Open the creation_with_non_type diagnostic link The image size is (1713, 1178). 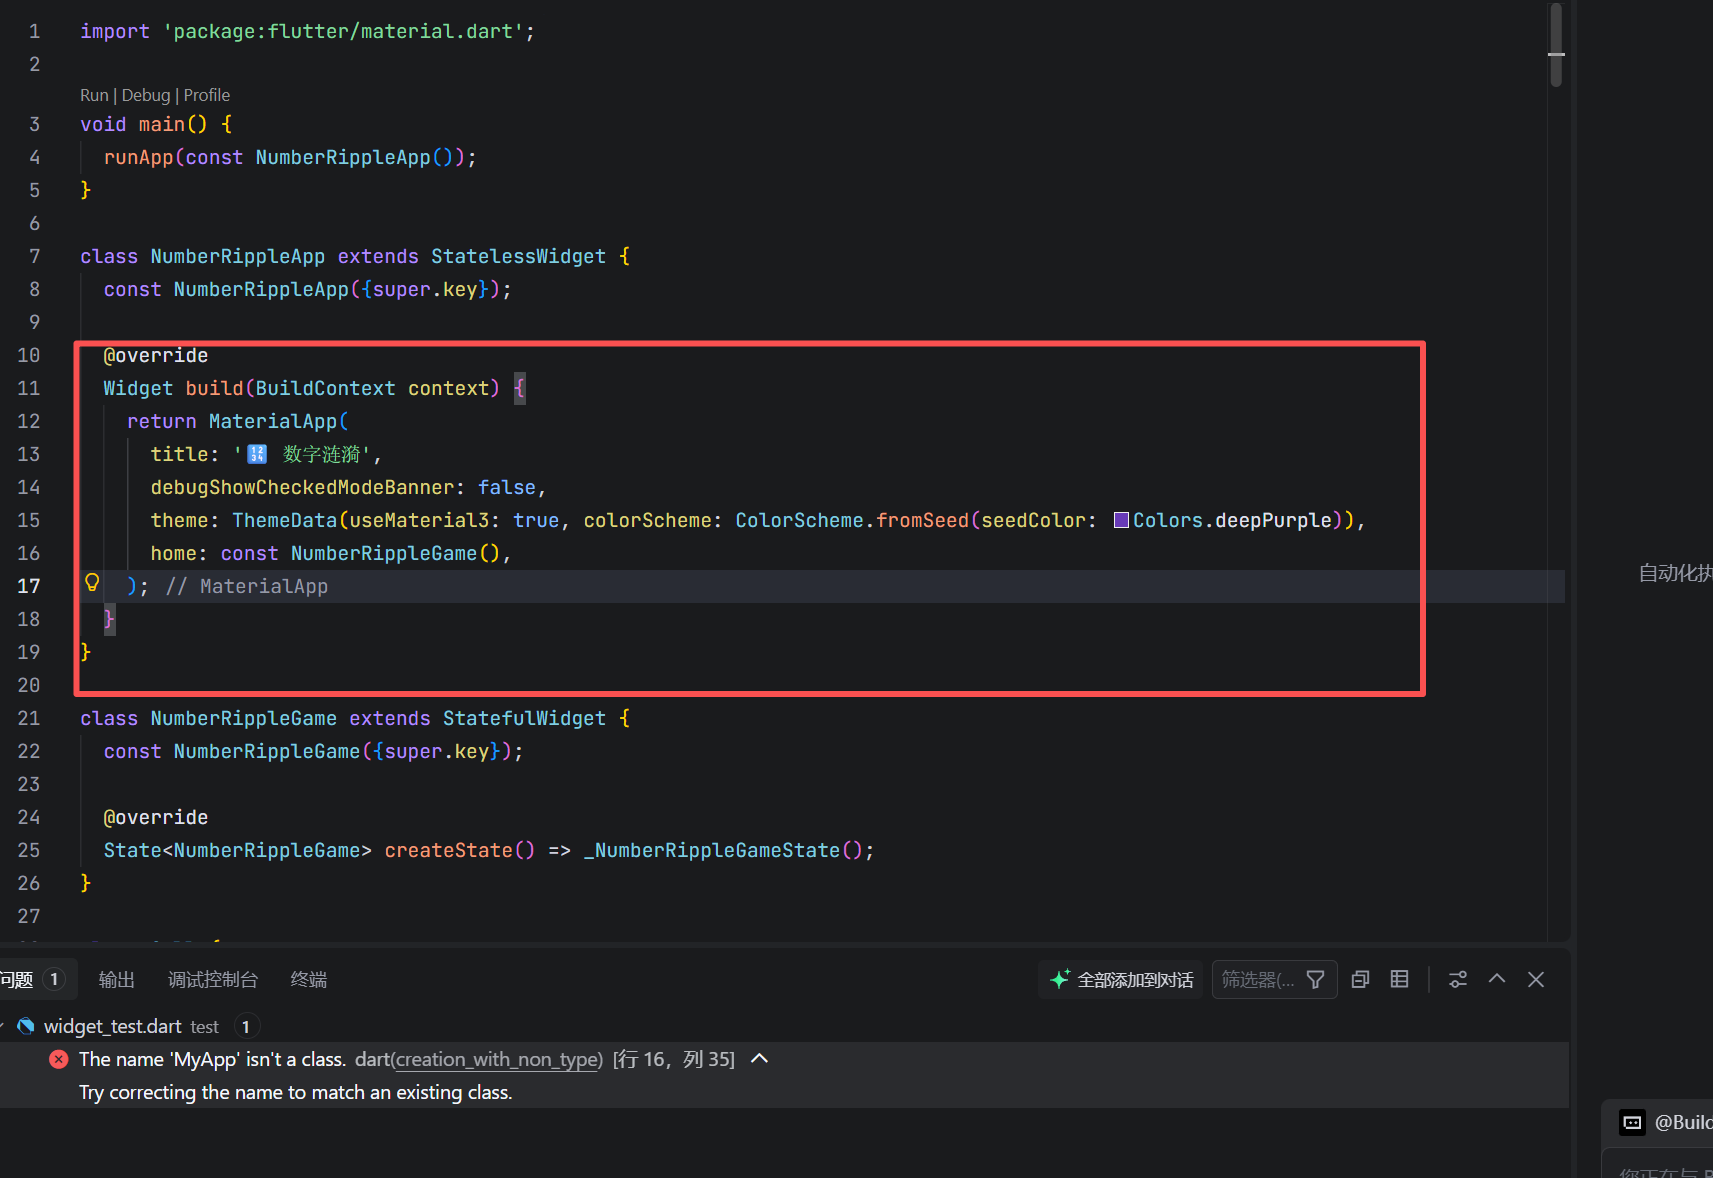pos(496,1059)
